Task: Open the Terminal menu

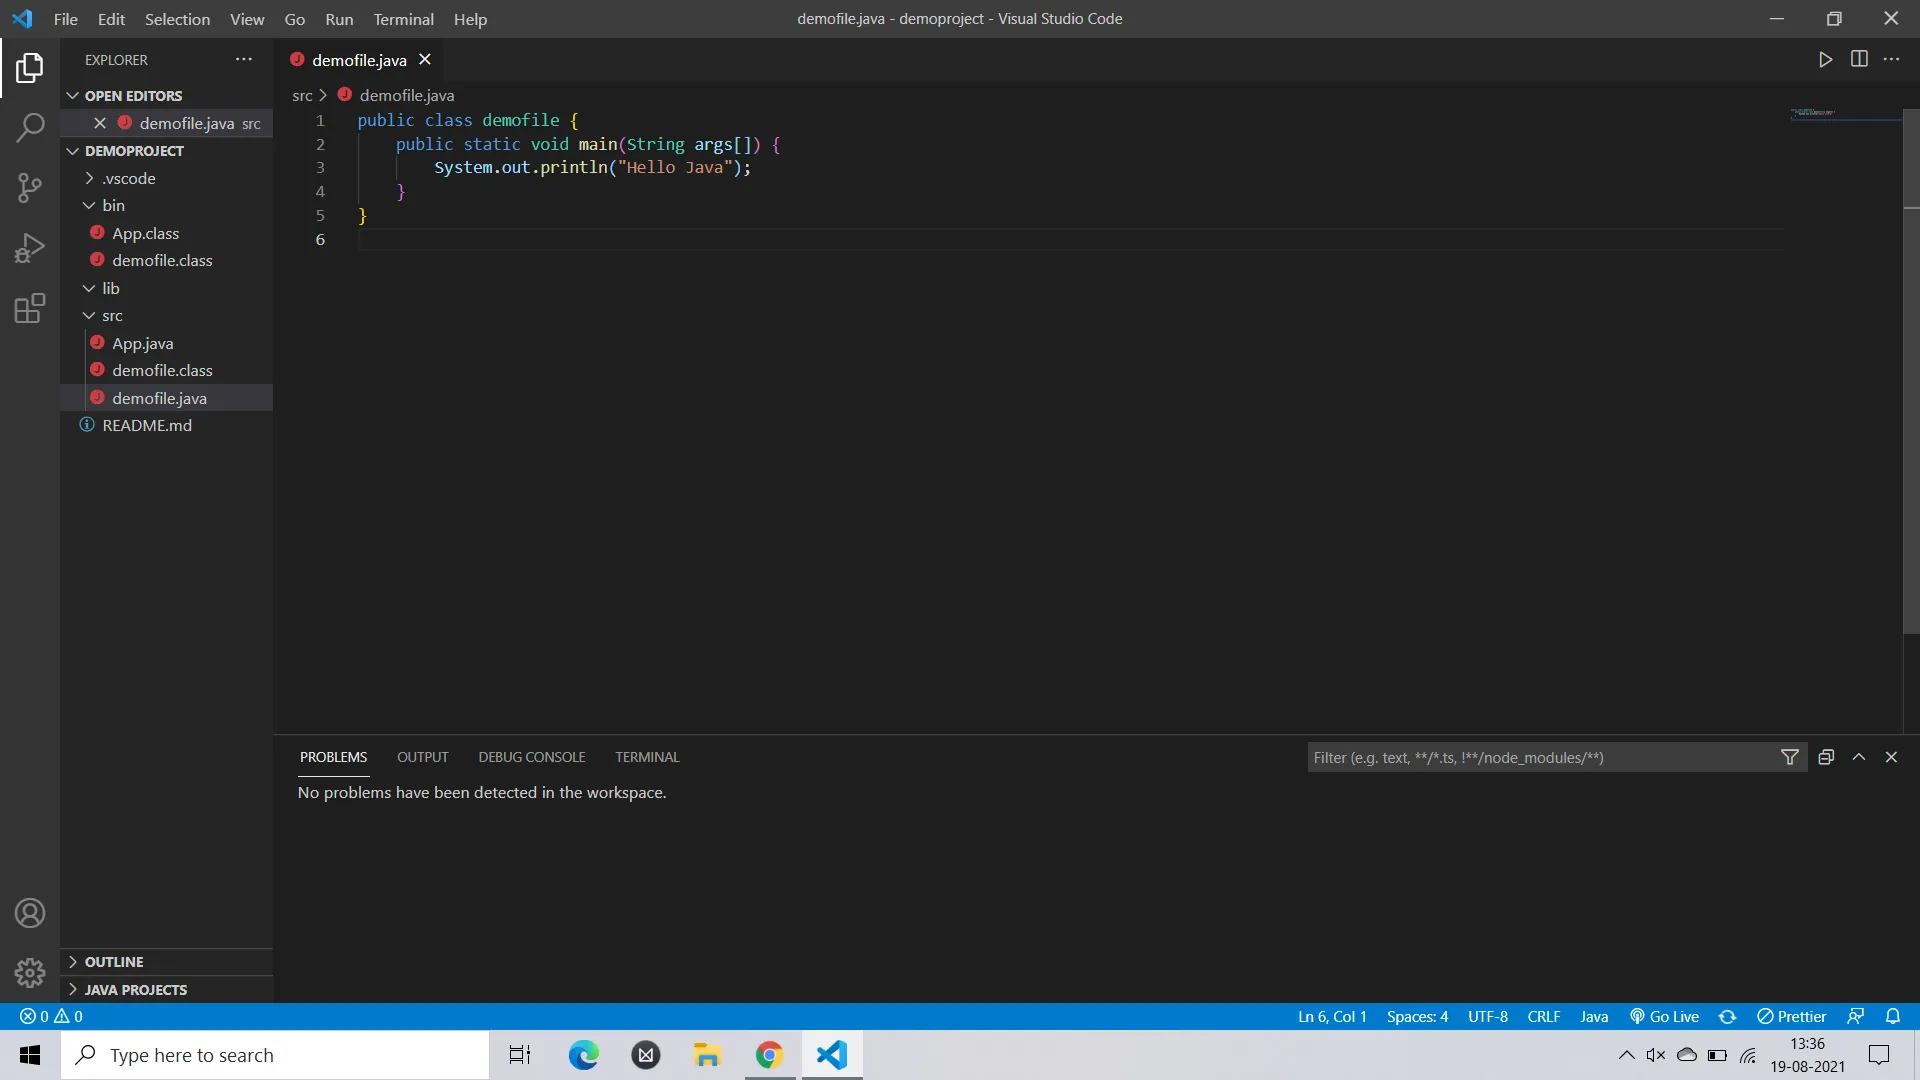Action: click(x=403, y=19)
